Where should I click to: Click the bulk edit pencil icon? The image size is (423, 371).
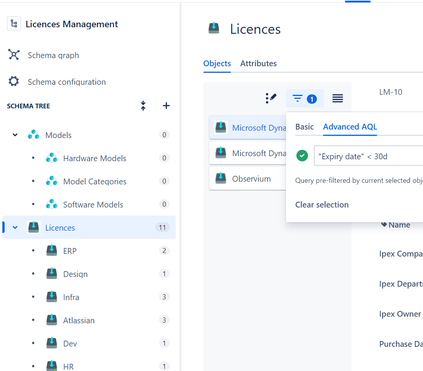(271, 98)
